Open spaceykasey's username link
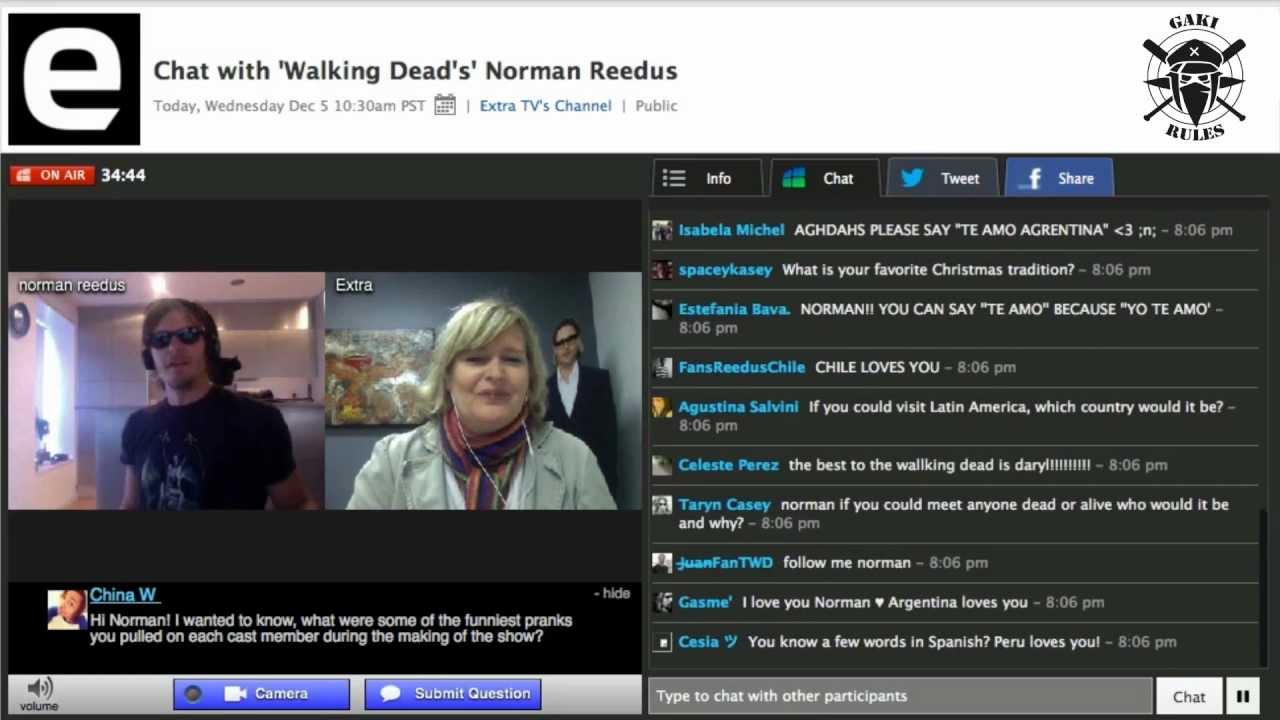Image resolution: width=1280 pixels, height=720 pixels. [x=725, y=270]
